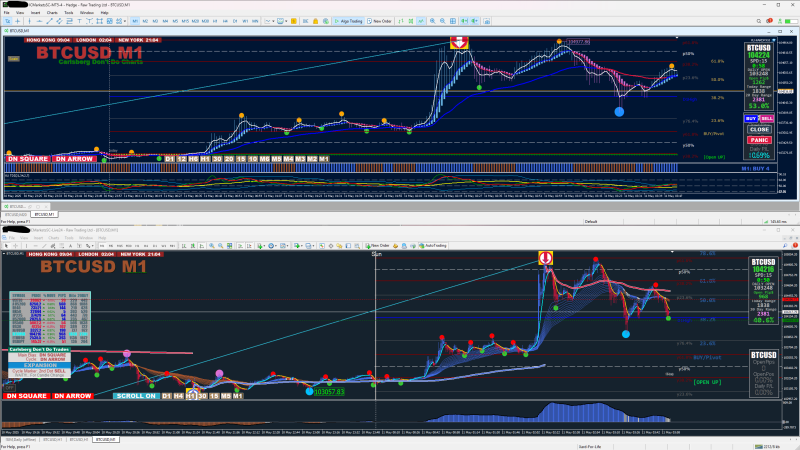Click the 103057.83 price label on bottom chart

click(329, 392)
